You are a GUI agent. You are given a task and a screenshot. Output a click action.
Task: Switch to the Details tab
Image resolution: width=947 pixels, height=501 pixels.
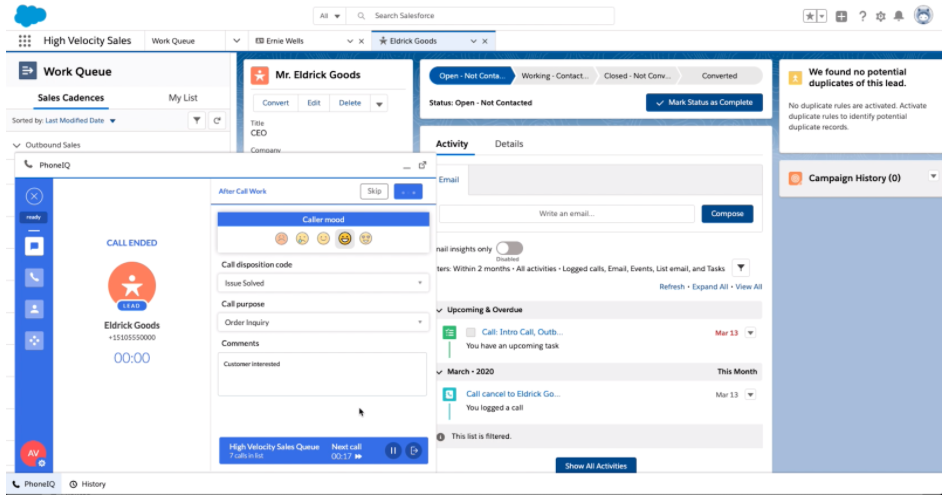(x=509, y=144)
